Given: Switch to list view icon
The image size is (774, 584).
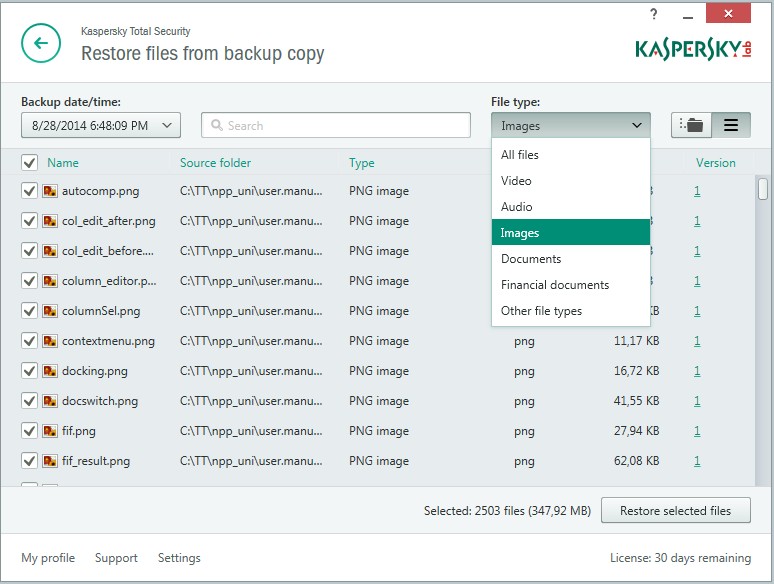Looking at the screenshot, I should 731,125.
